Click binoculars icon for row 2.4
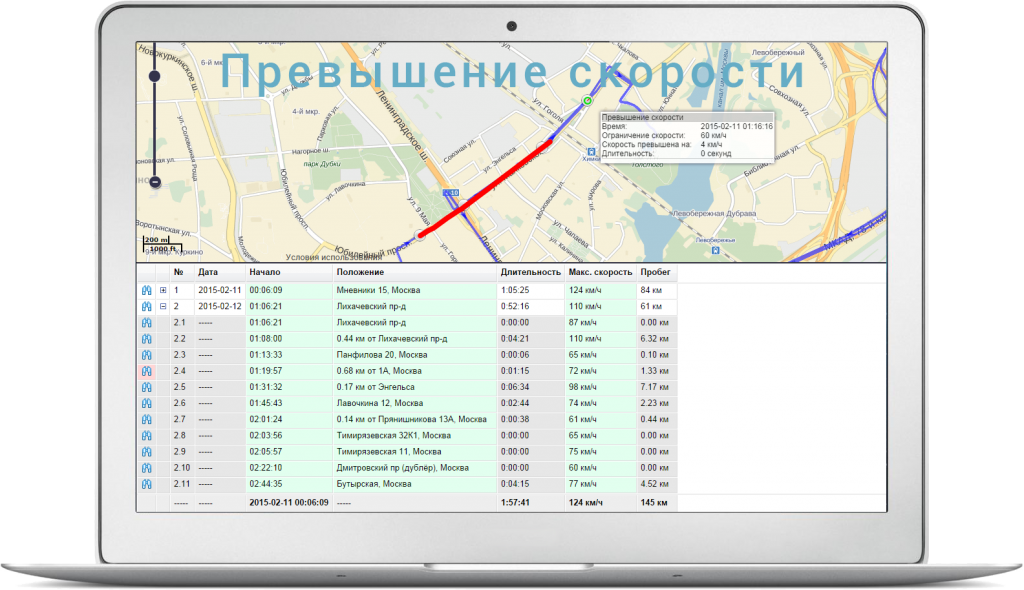Image resolution: width=1024 pixels, height=590 pixels. [146, 371]
